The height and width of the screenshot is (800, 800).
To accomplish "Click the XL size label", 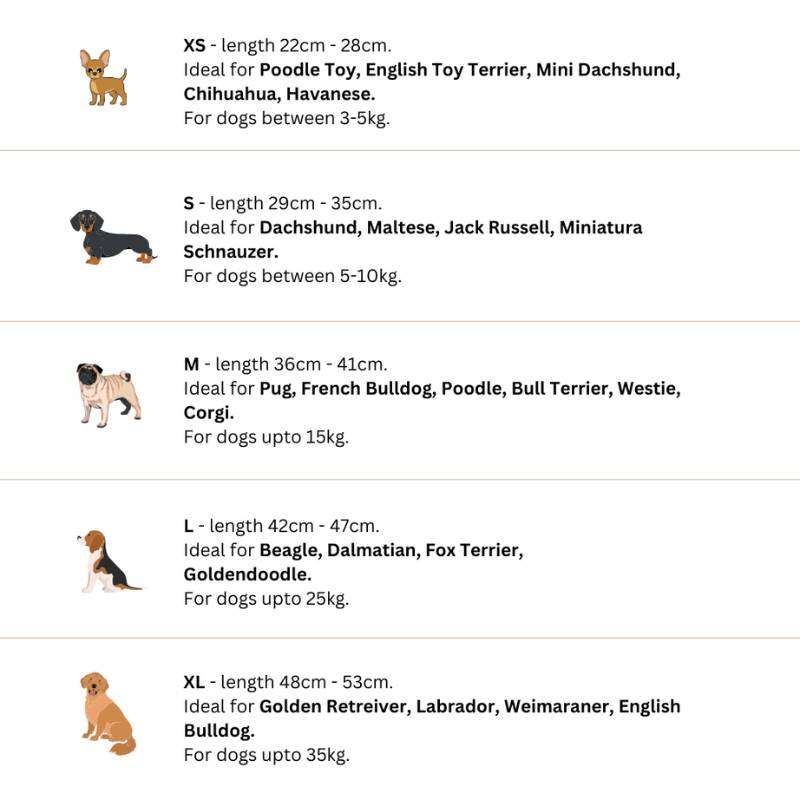I will click(194, 682).
